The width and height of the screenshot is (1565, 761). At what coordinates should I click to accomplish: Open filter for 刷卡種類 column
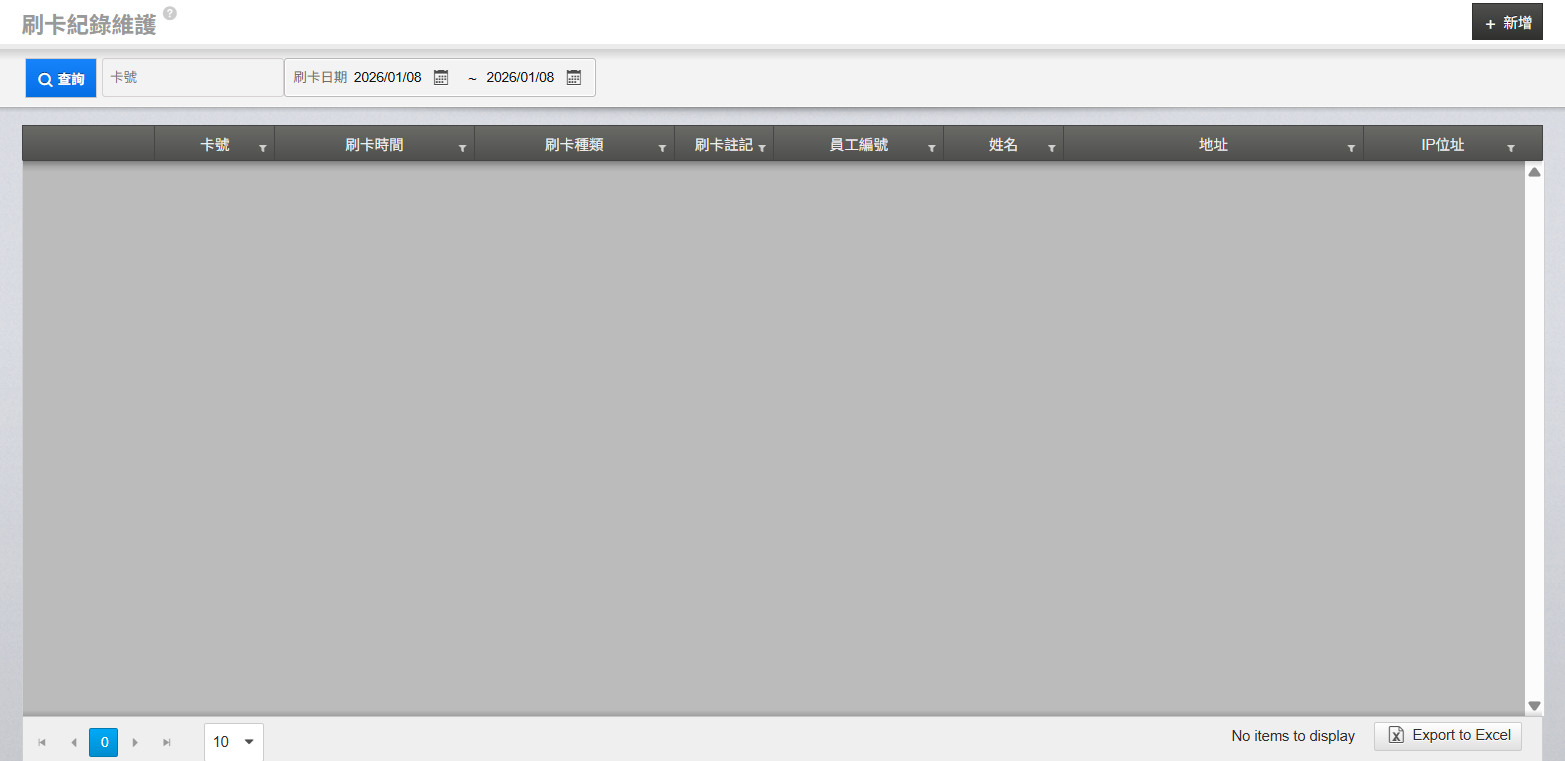coord(662,147)
